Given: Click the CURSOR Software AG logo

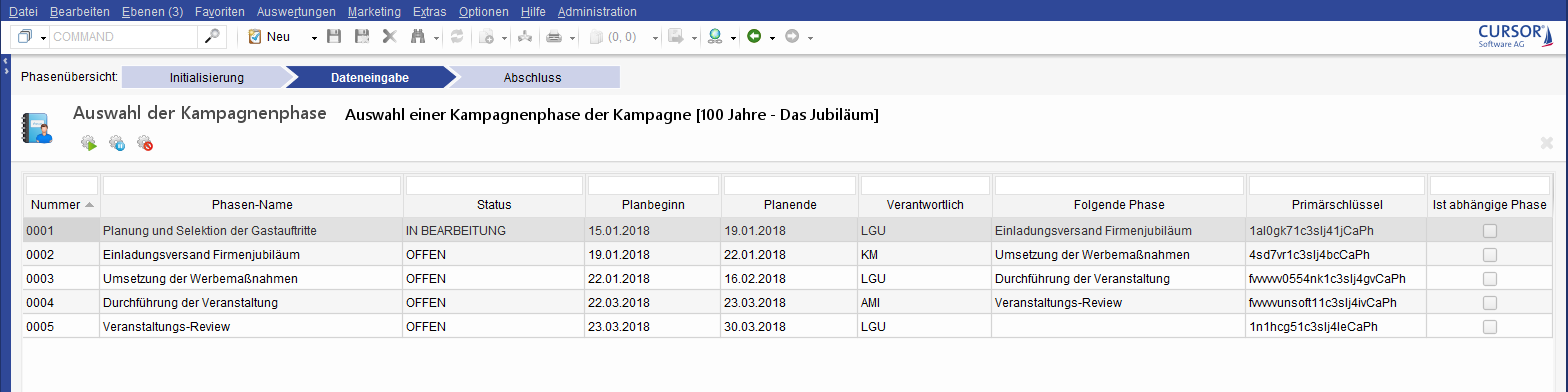Looking at the screenshot, I should click(1517, 37).
